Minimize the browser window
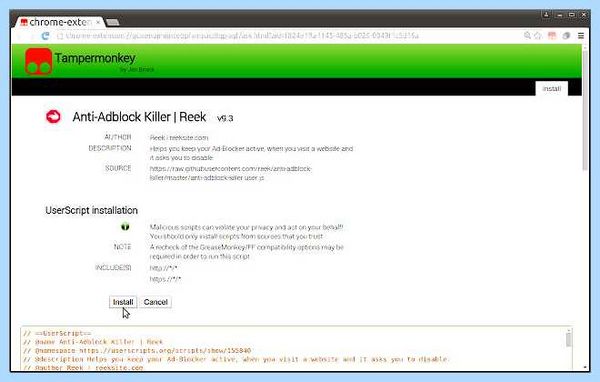600x382 pixels. [559, 15]
